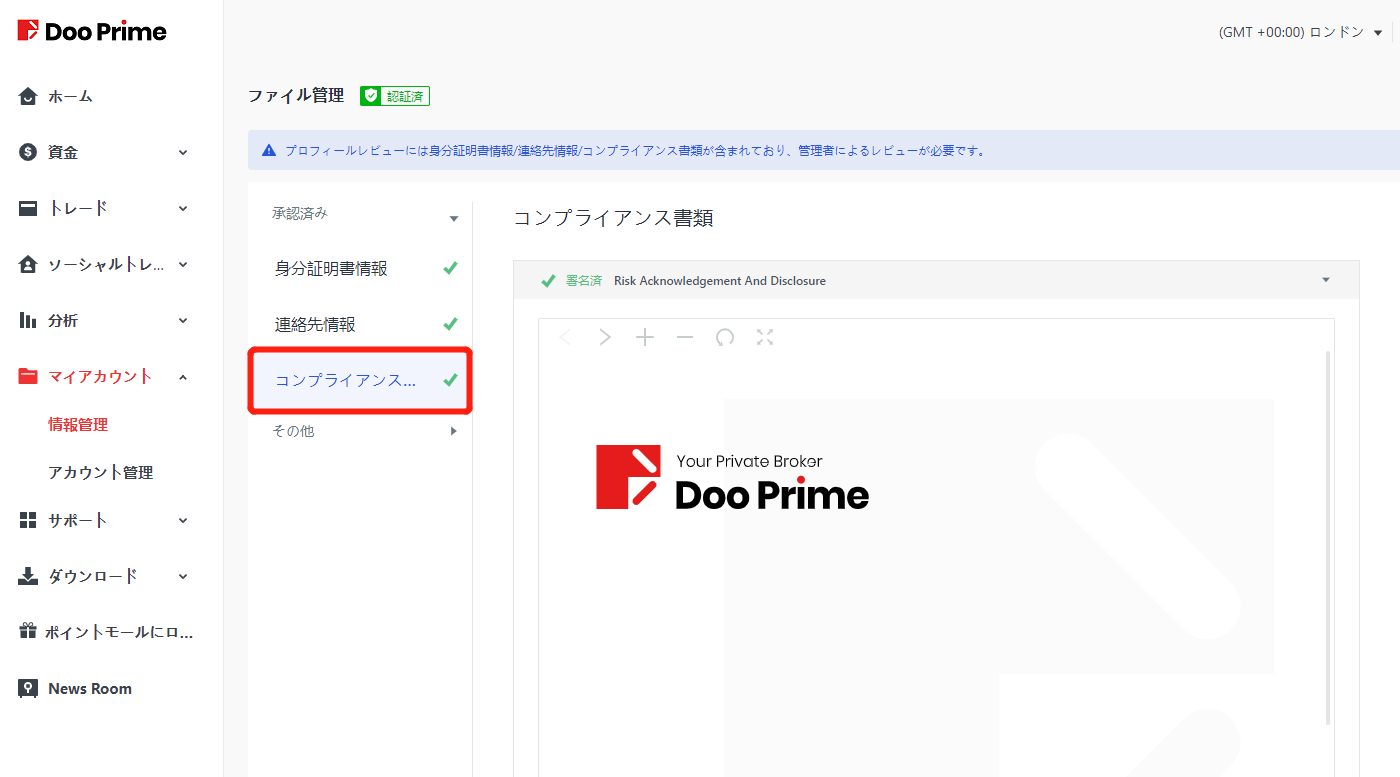Click the ファイル管理 page heading
Screen dimensions: 1400x777
(296, 96)
